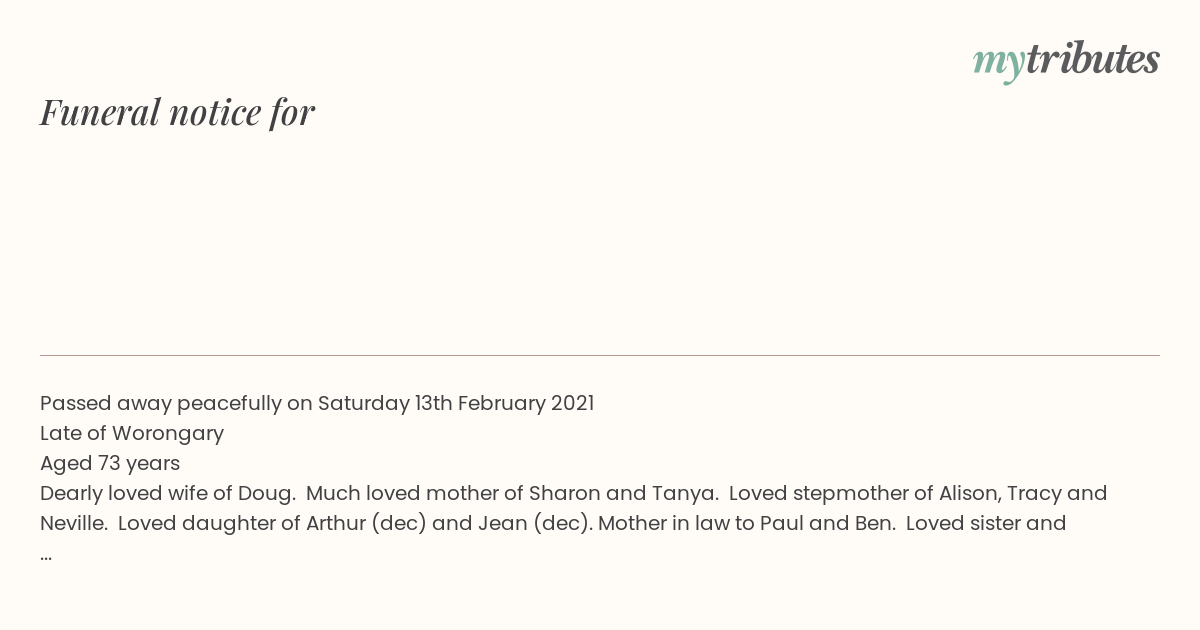Click the dark "tributes" part of logo
1200x630 pixels.
(1092, 59)
